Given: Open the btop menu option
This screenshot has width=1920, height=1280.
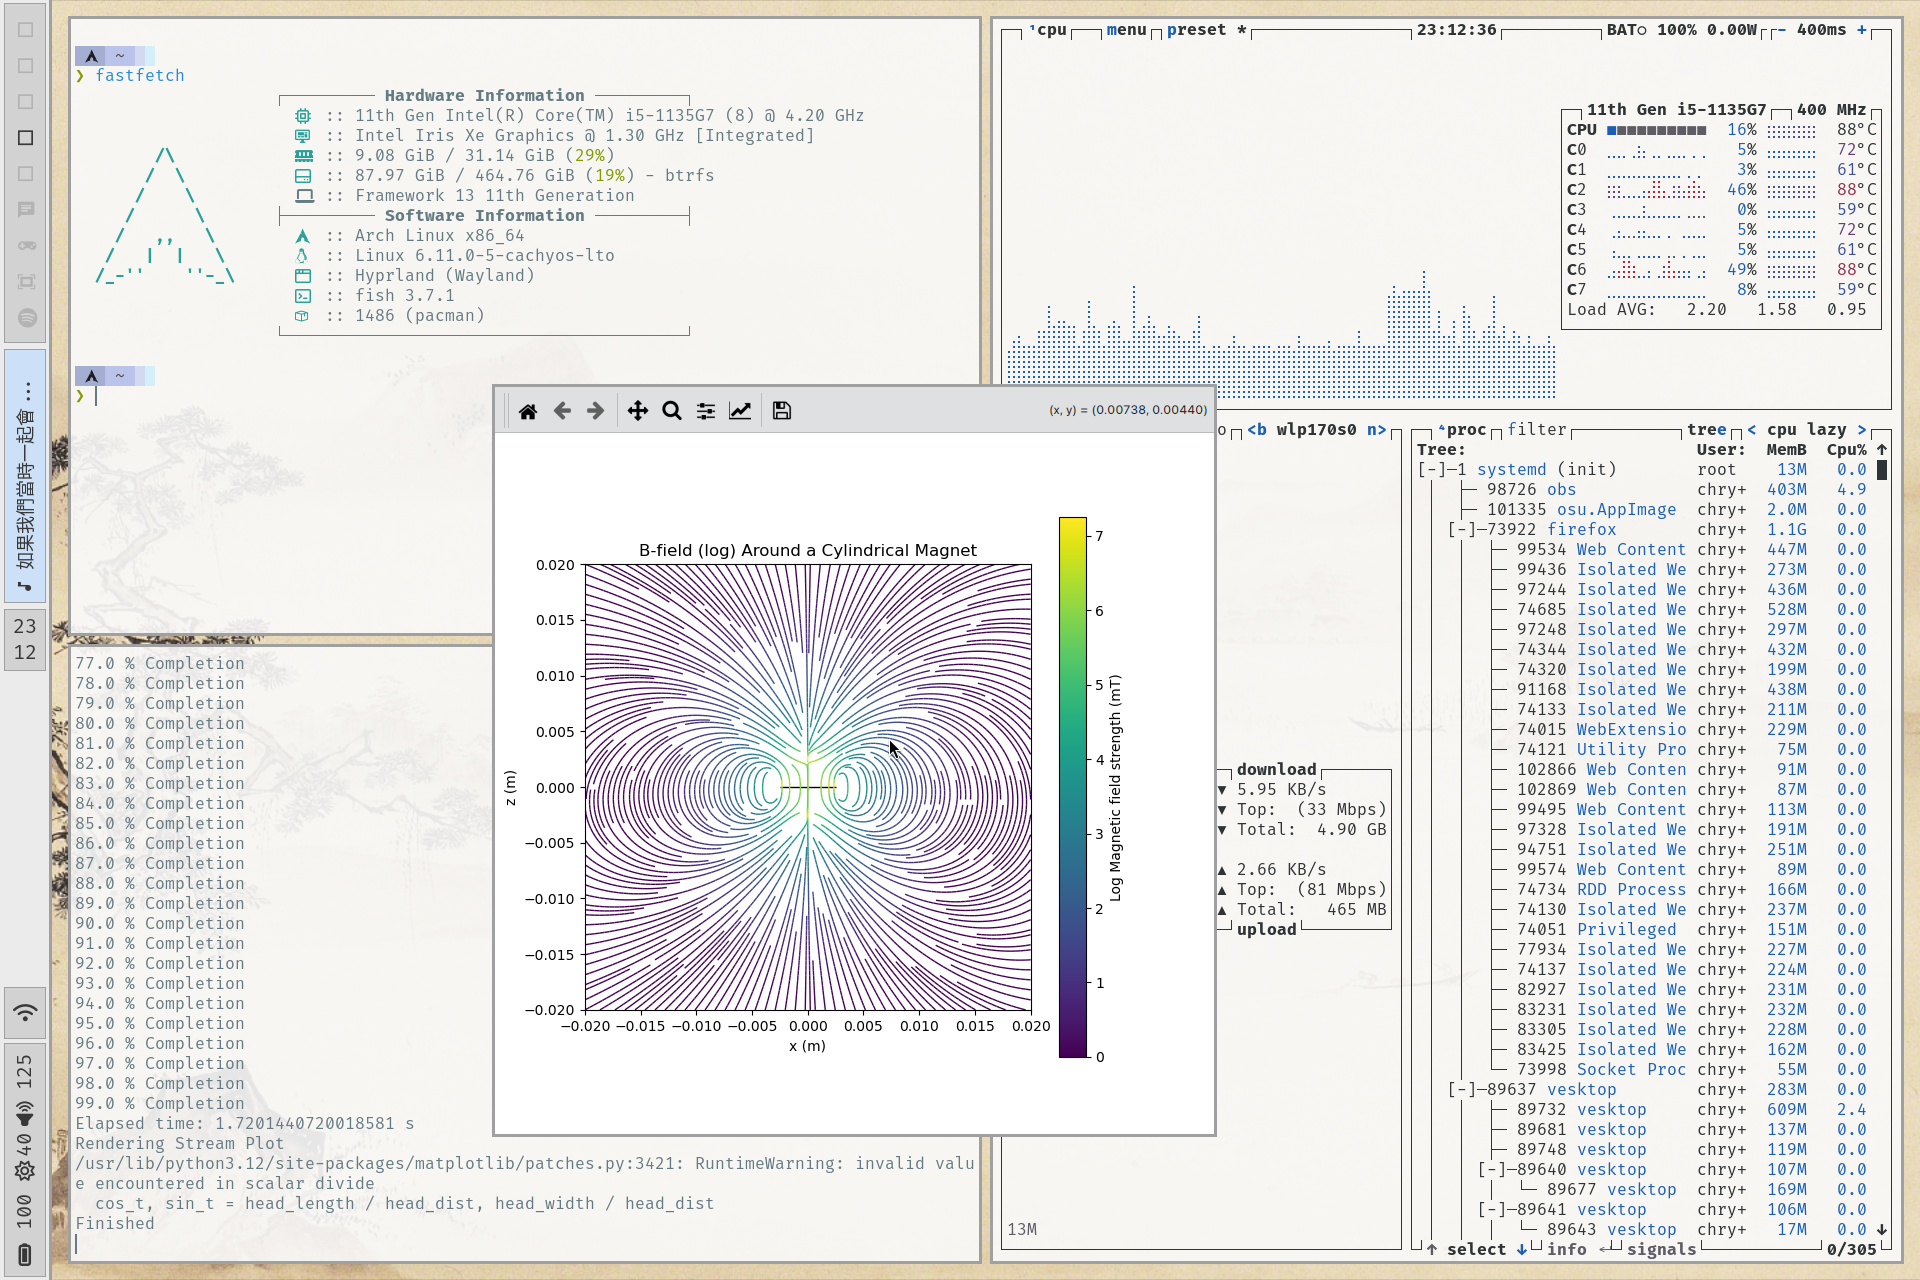Looking at the screenshot, I should click(1125, 30).
